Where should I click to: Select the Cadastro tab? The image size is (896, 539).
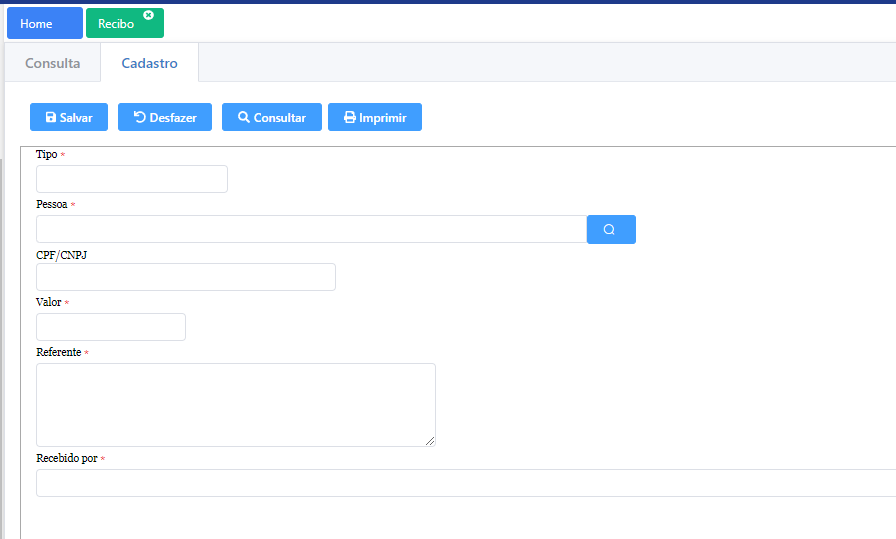pos(149,63)
